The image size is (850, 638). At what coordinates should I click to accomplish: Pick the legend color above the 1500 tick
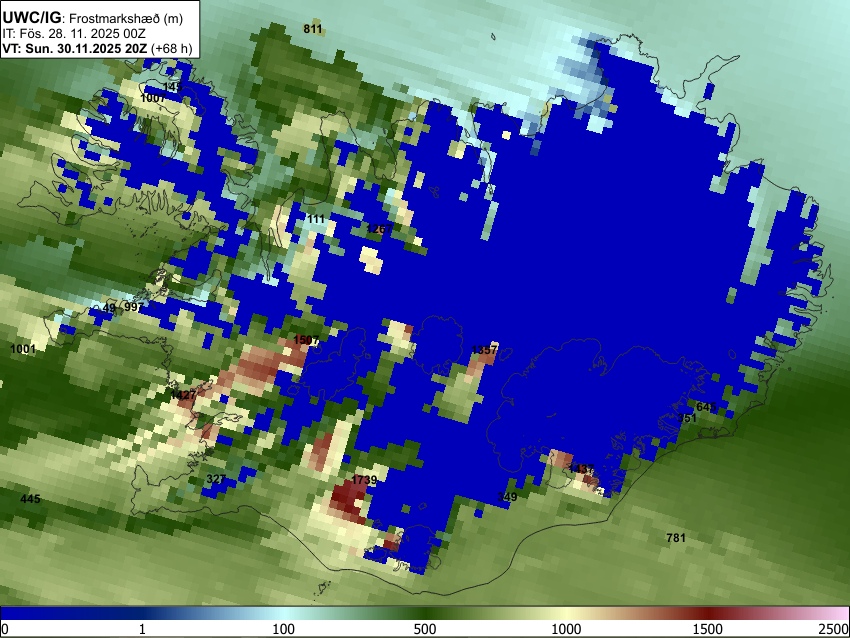click(708, 613)
